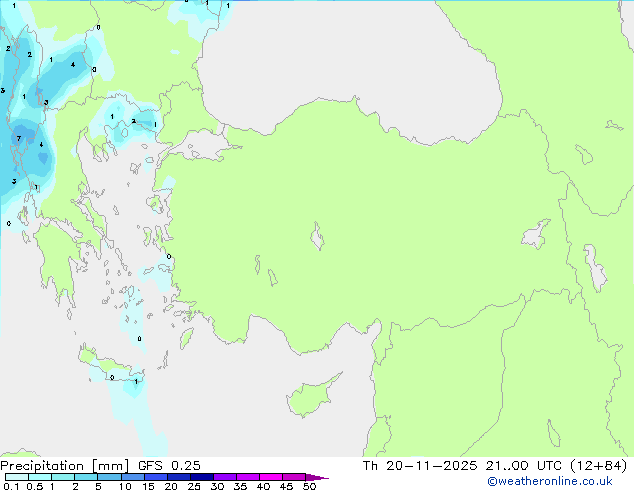
Task: Click legend label '0.5'
Action: pyautogui.click(x=35, y=486)
